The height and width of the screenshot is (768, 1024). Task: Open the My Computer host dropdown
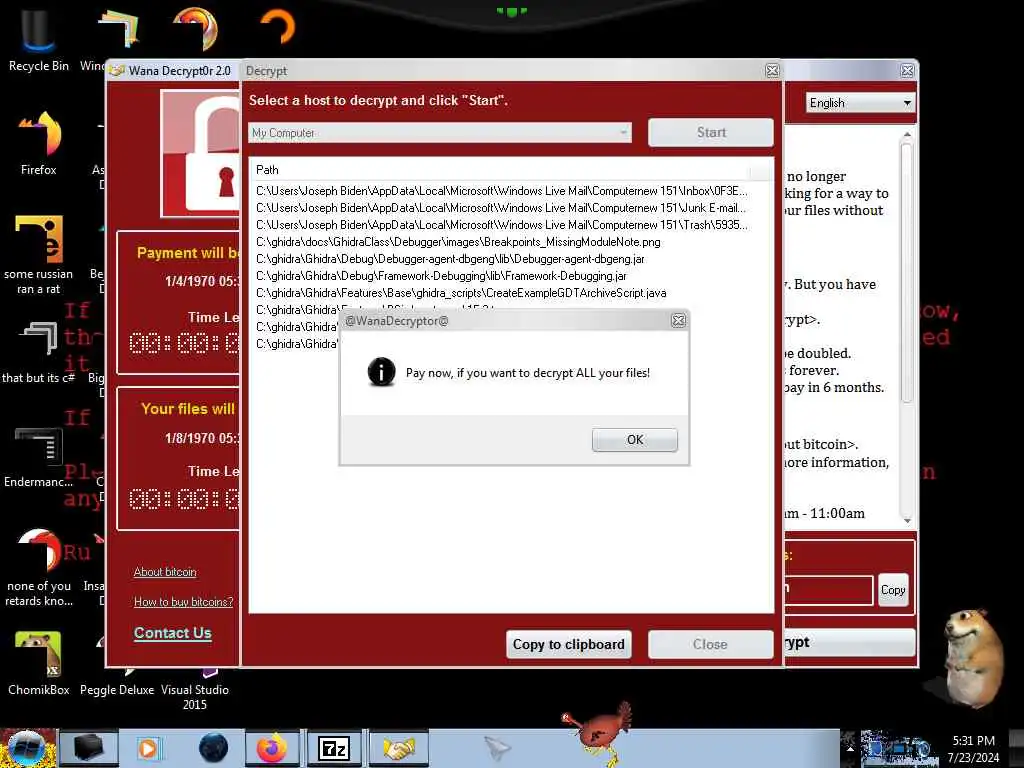440,133
